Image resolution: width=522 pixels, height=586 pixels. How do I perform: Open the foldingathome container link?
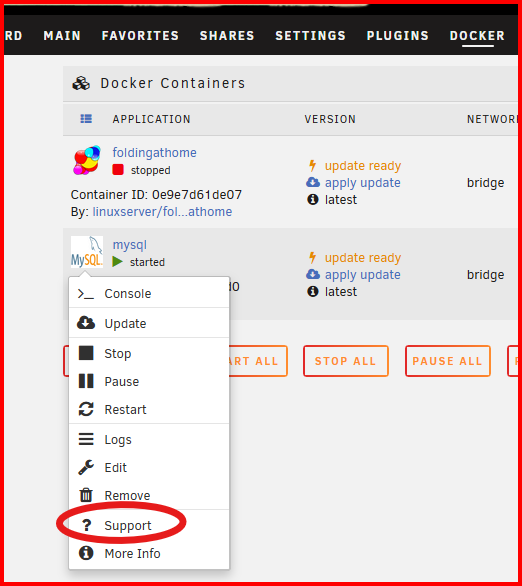click(154, 152)
